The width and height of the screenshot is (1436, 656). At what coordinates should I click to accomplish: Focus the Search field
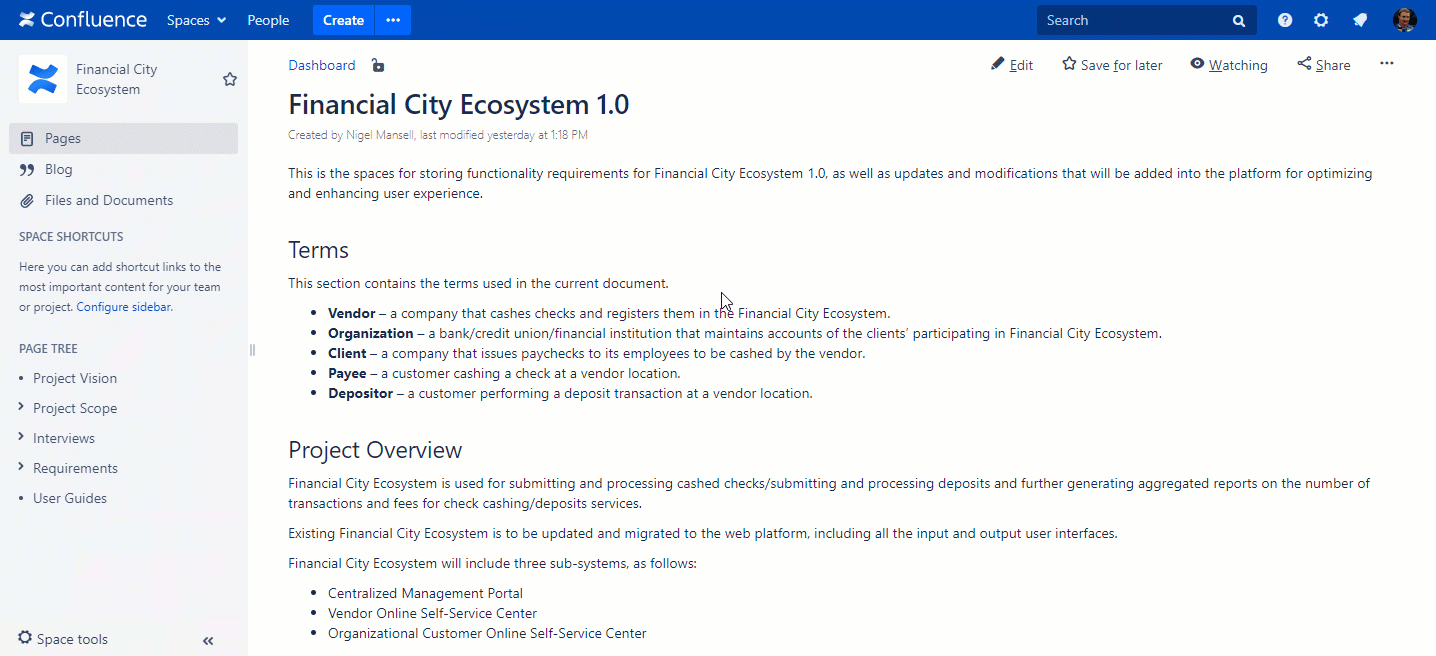(x=1146, y=20)
